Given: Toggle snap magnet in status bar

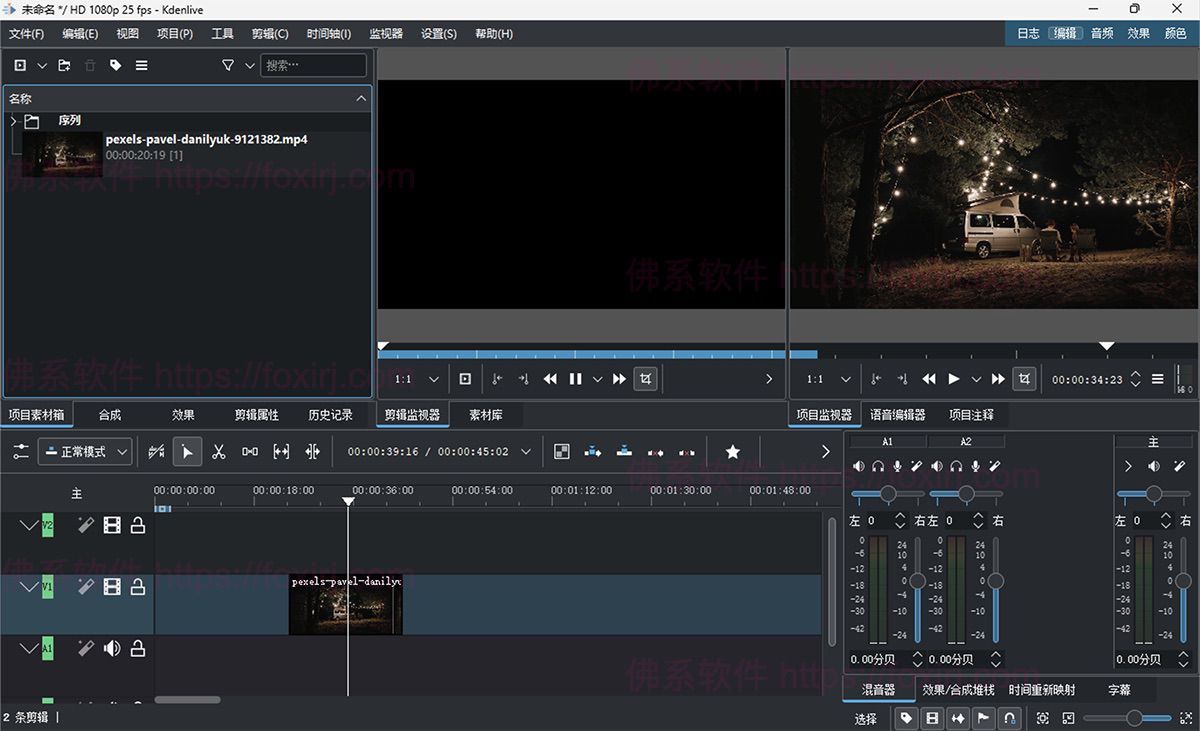Looking at the screenshot, I should coord(1011,718).
